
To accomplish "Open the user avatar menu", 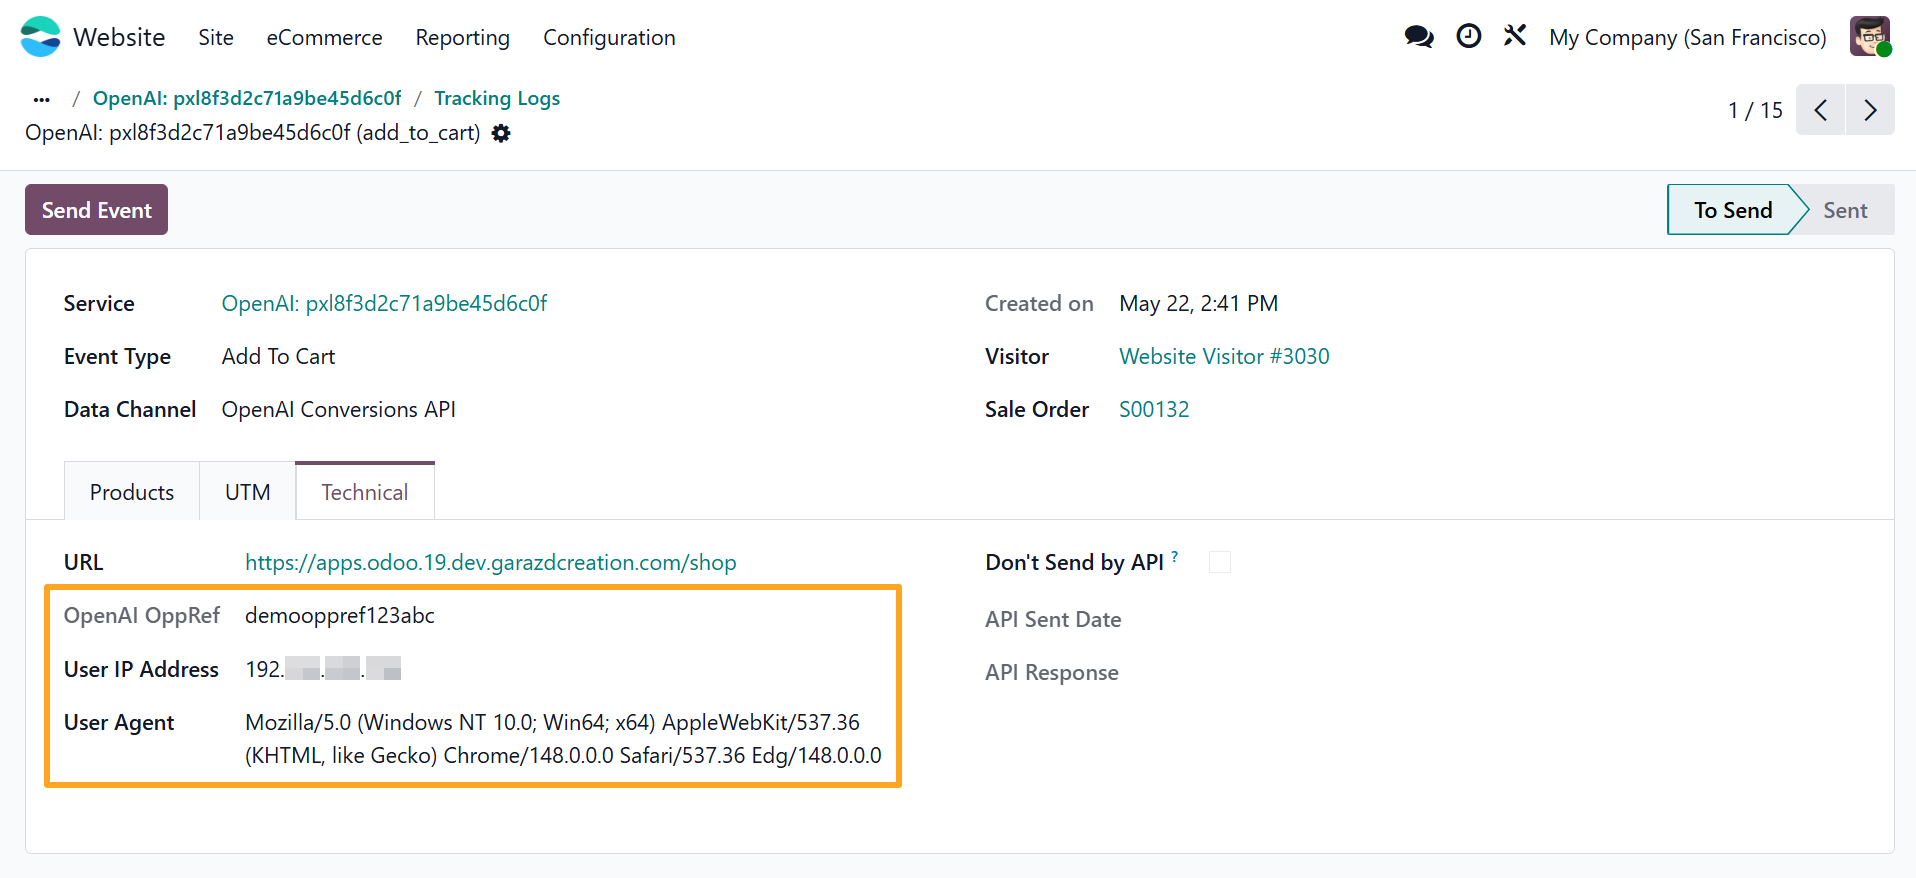I will (x=1870, y=37).
